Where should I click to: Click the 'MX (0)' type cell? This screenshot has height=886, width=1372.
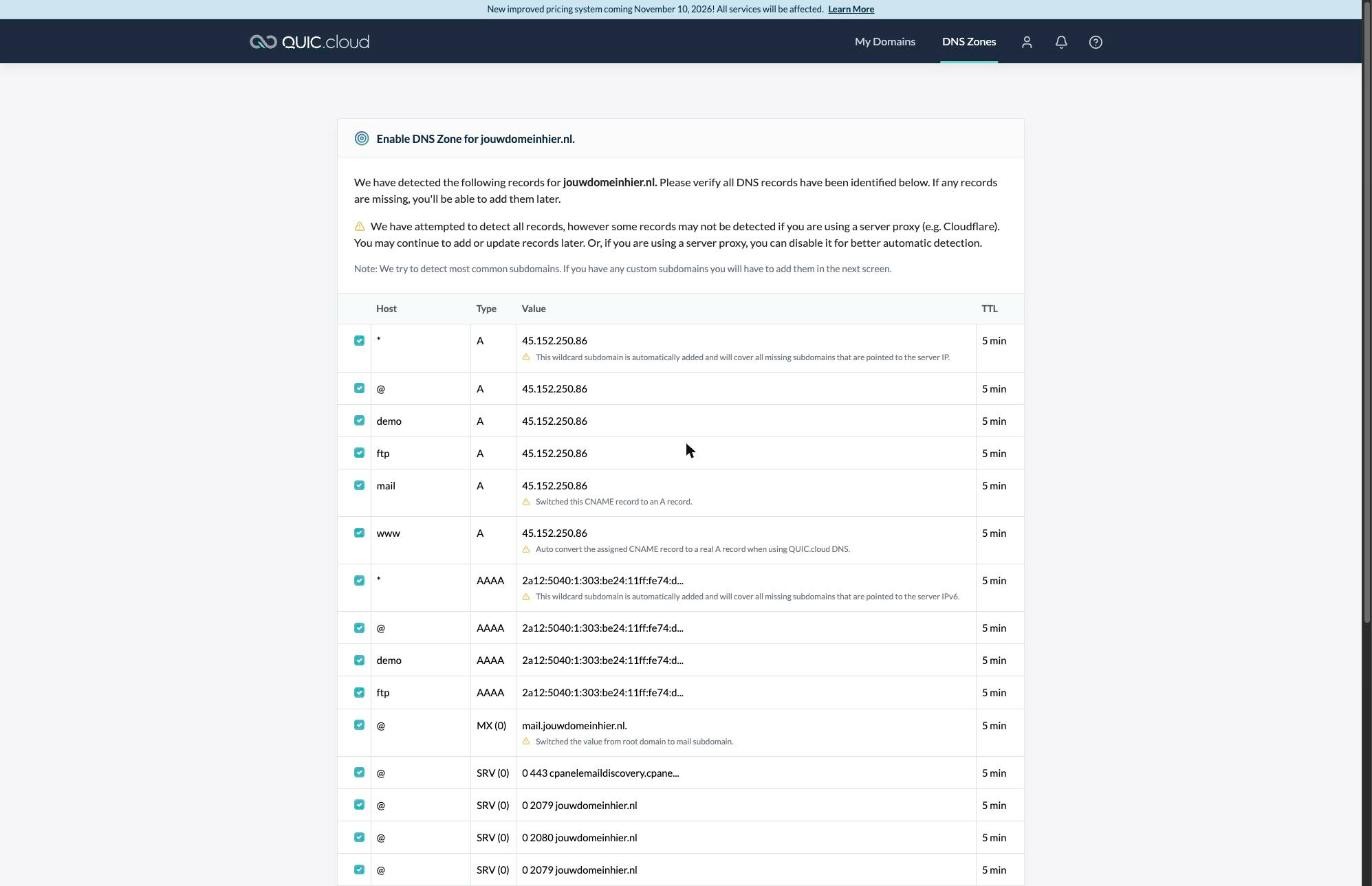coord(491,726)
